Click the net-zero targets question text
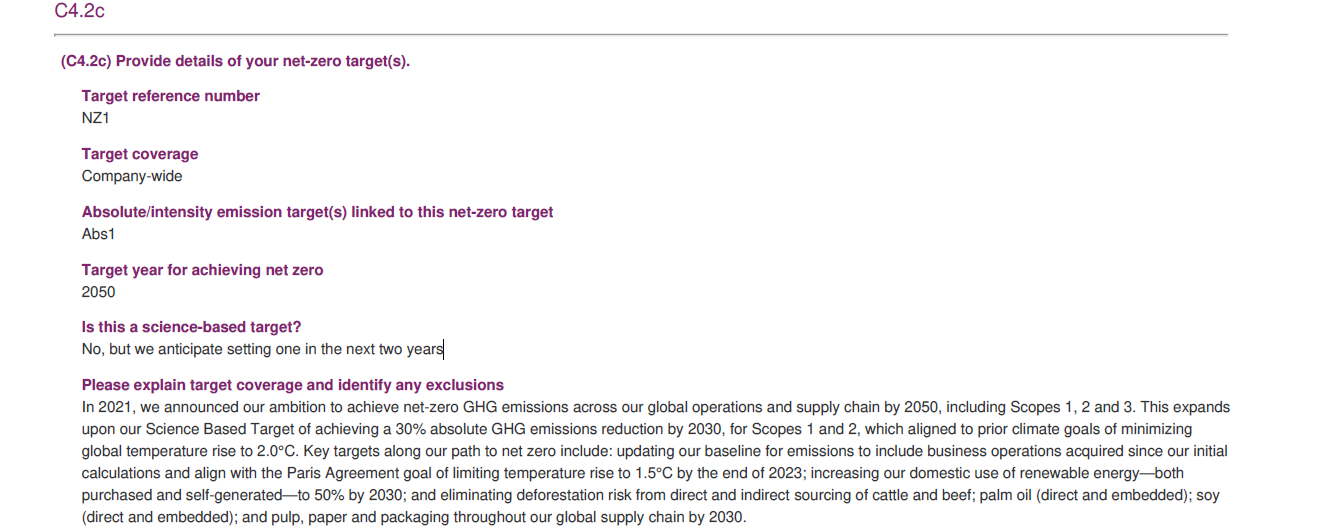The width and height of the screenshot is (1320, 528). click(x=235, y=61)
